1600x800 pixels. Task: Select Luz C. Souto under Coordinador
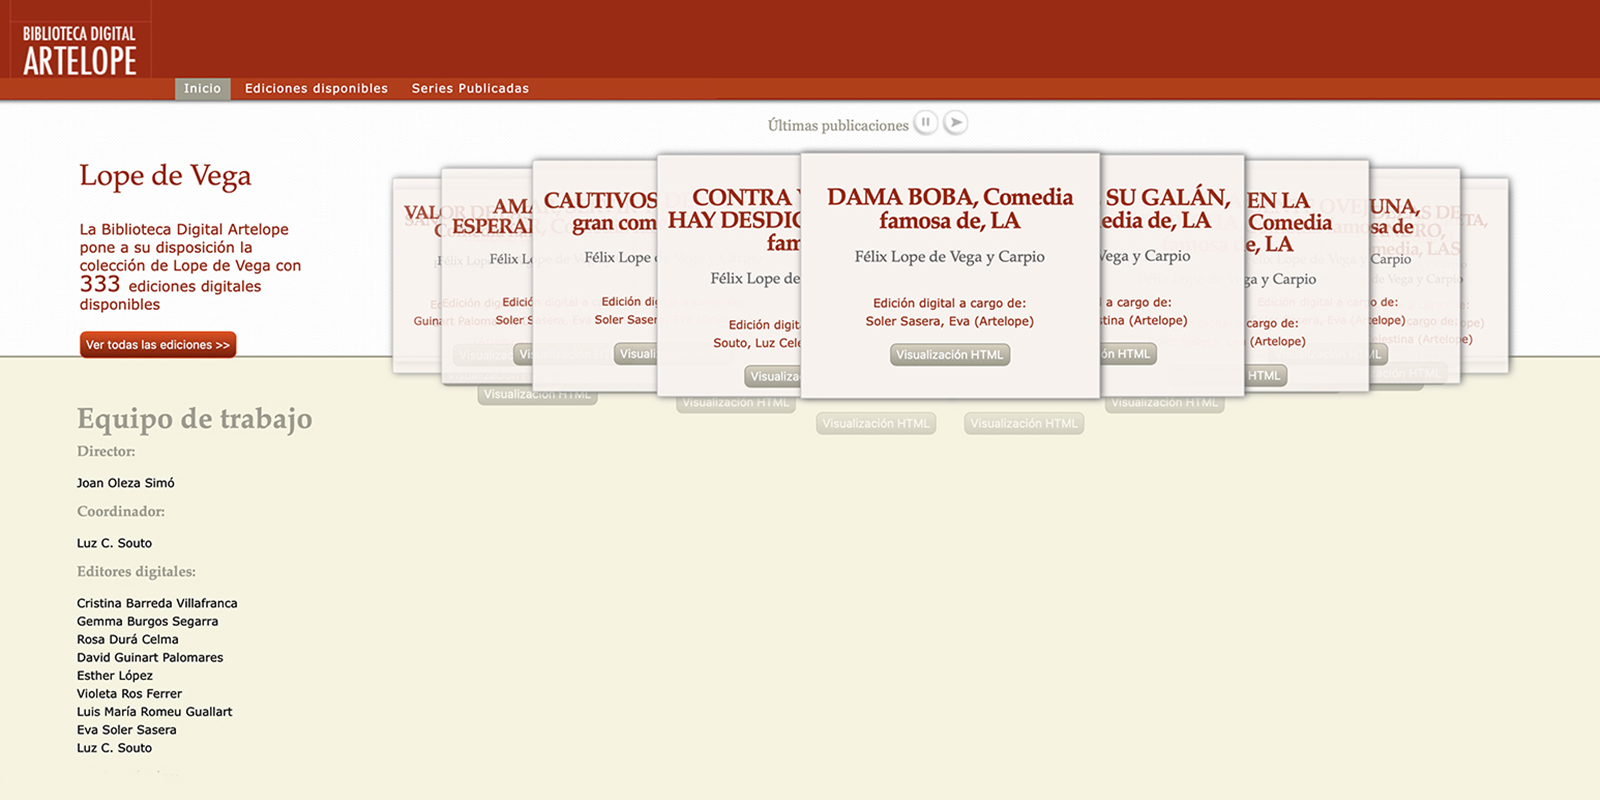click(x=115, y=543)
